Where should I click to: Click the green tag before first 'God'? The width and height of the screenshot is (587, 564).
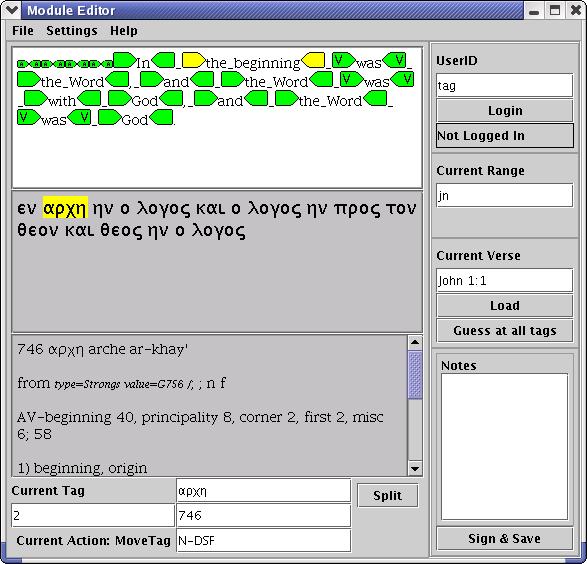[119, 98]
